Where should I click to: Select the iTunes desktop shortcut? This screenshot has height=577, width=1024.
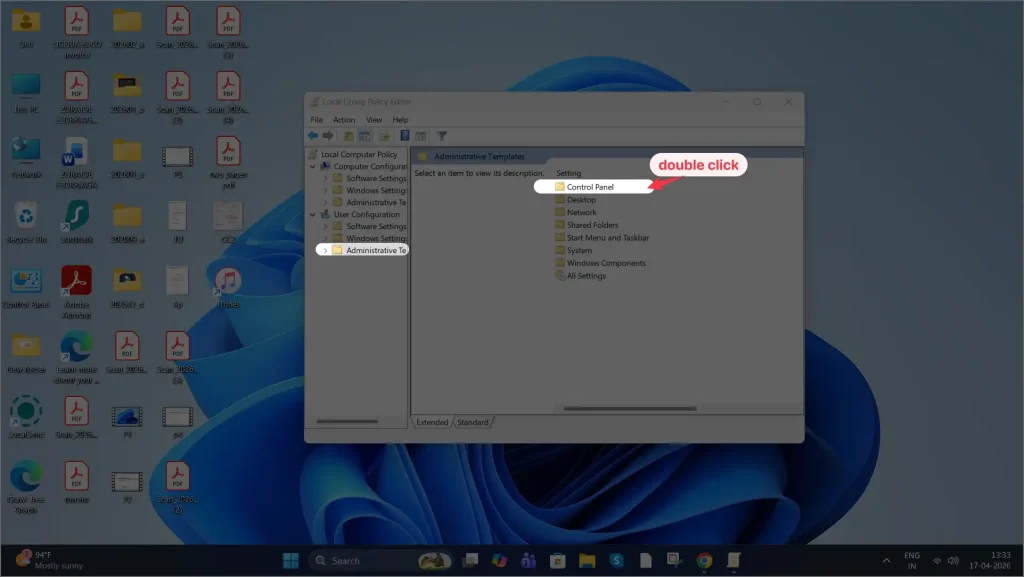pyautogui.click(x=228, y=288)
